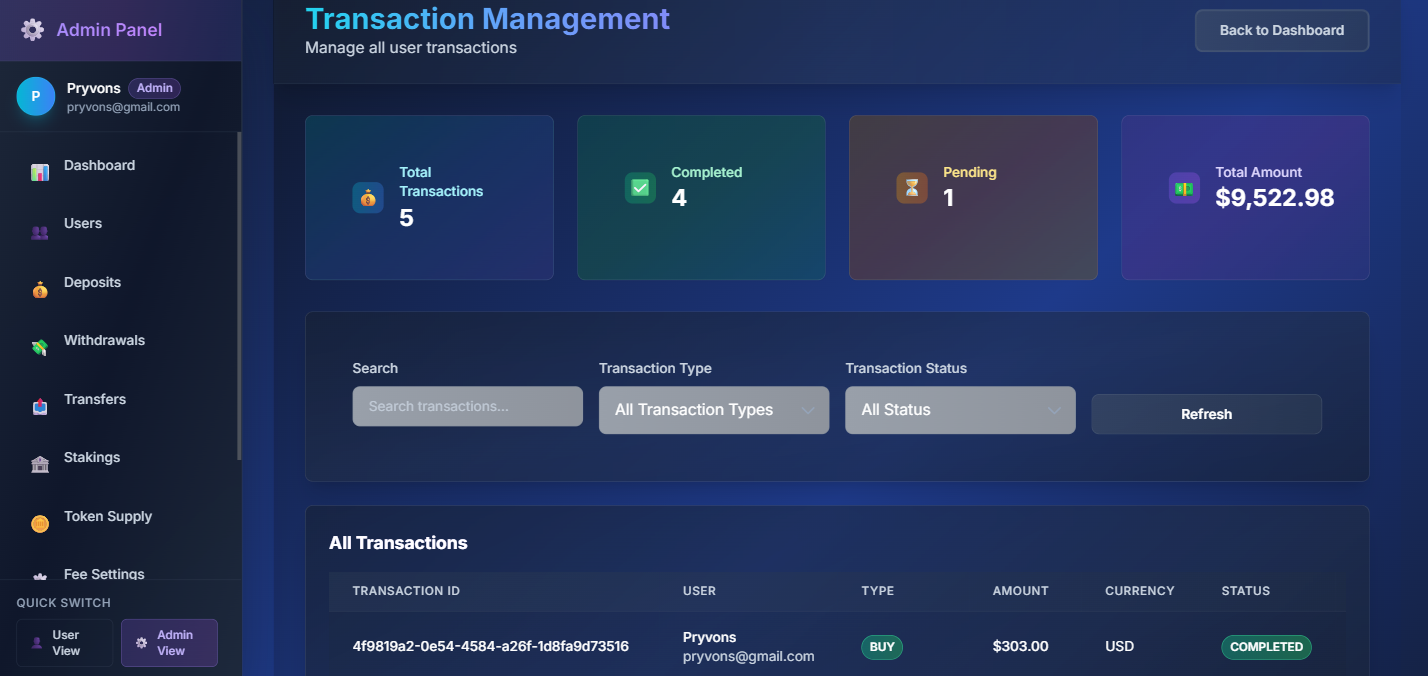This screenshot has width=1428, height=676.
Task: Switch to User View
Action: 64,642
